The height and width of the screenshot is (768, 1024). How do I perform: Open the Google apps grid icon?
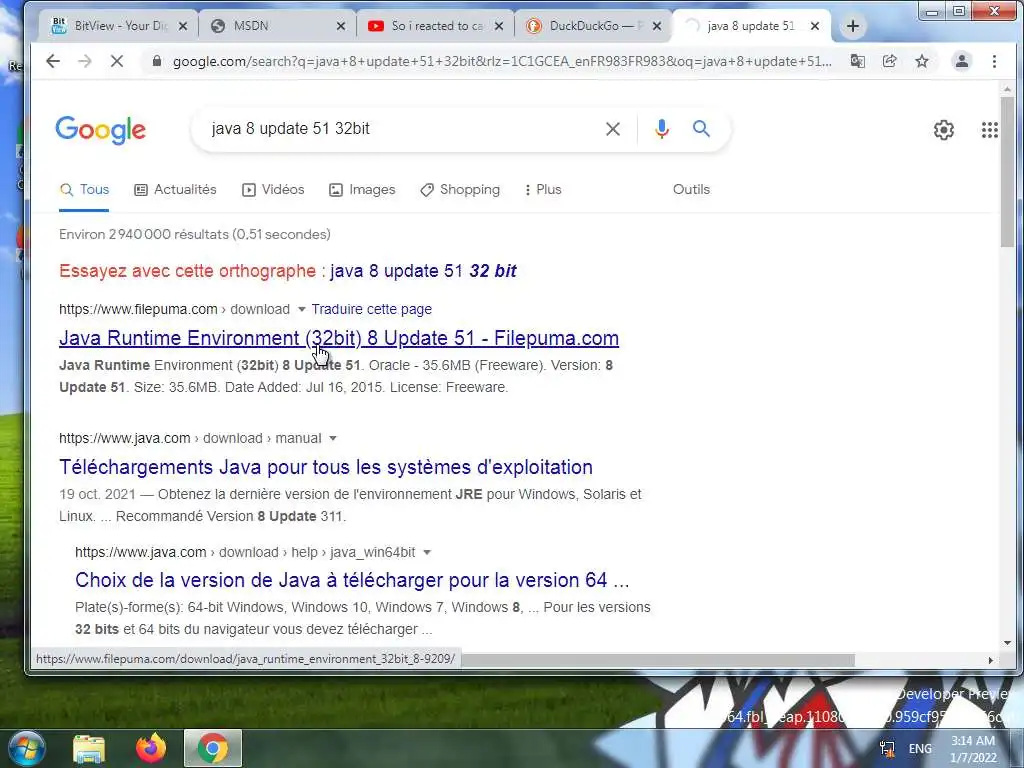tap(989, 130)
